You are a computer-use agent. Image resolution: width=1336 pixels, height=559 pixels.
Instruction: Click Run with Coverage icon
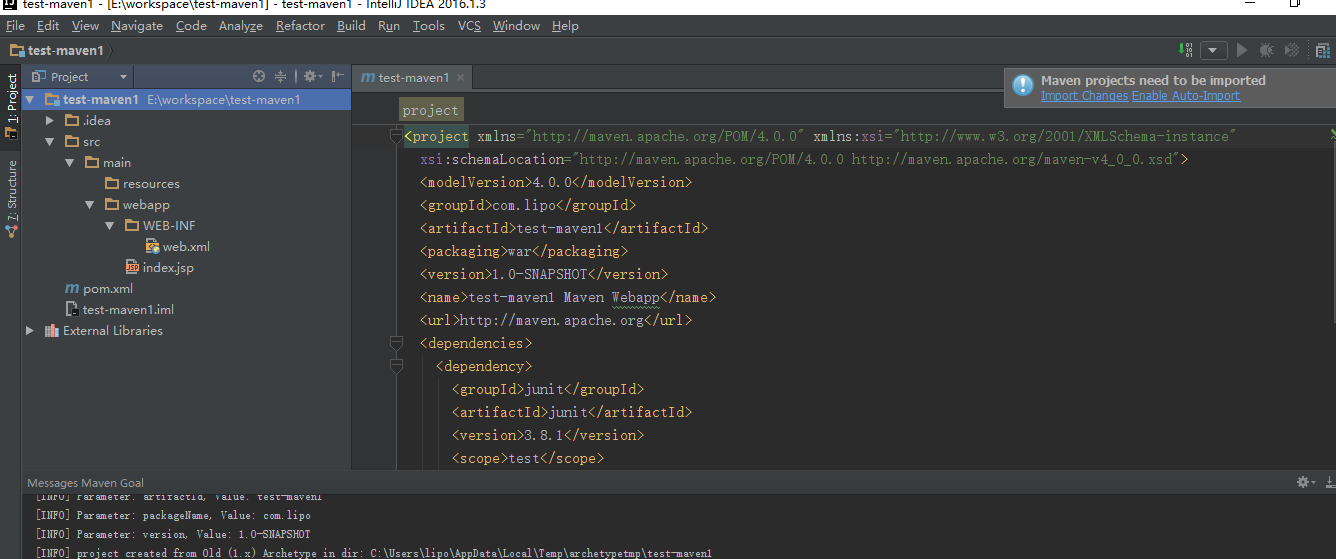[x=1292, y=50]
